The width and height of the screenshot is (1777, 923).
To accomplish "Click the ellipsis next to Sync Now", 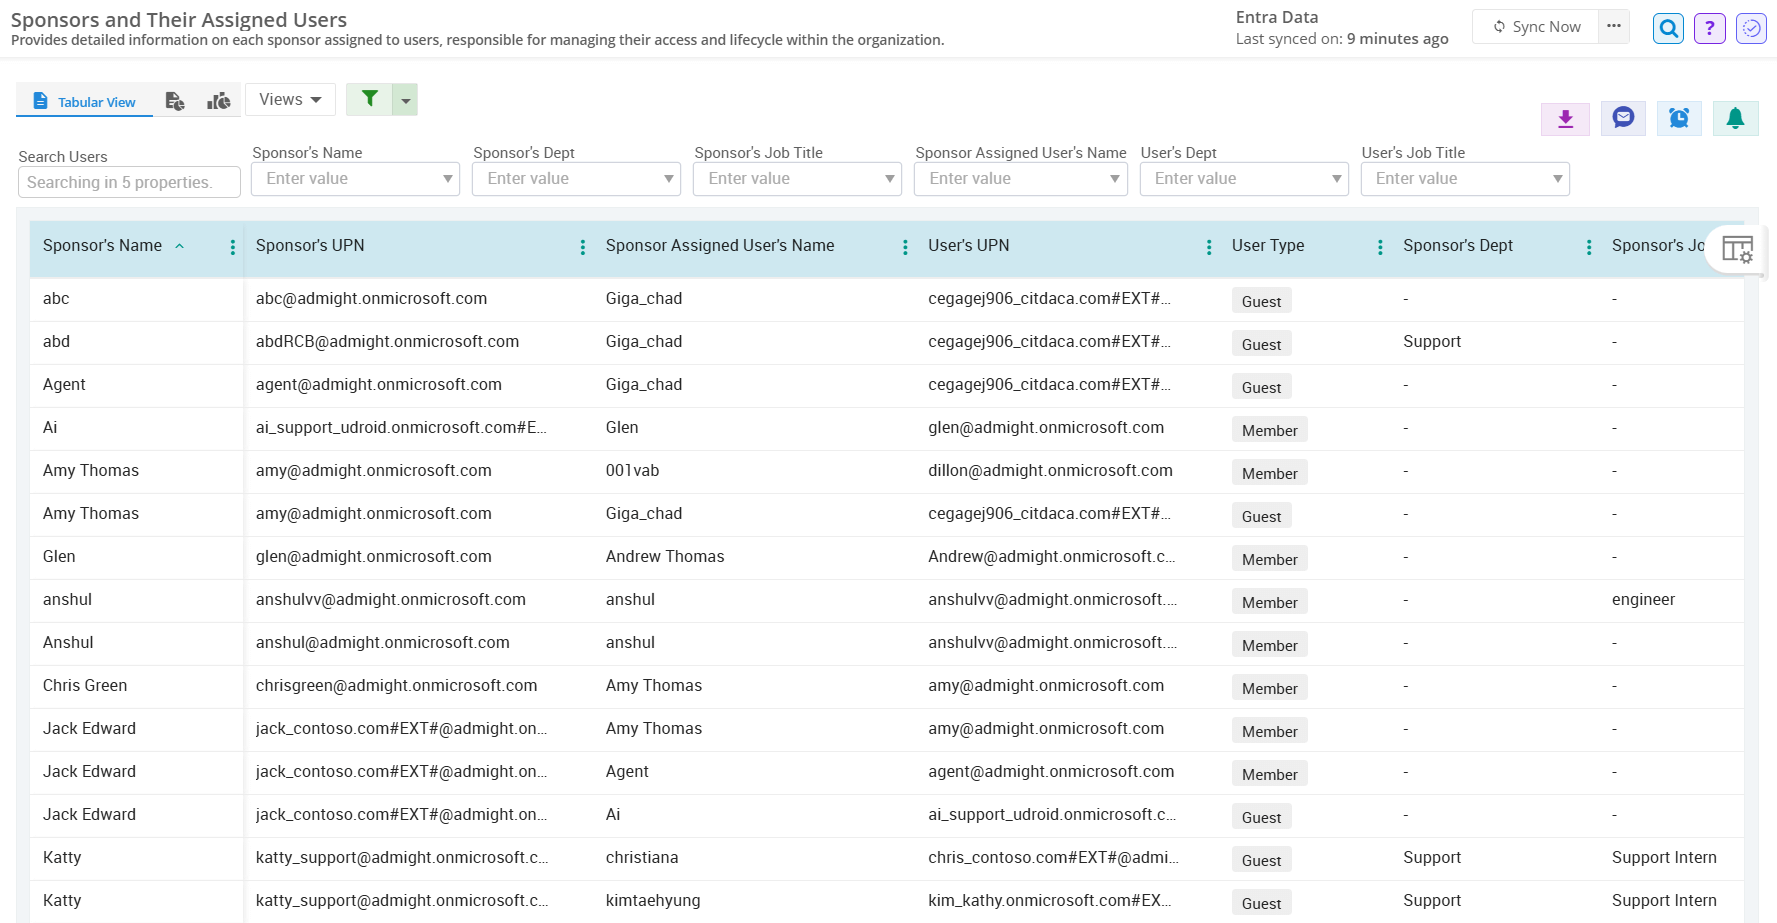I will tap(1613, 27).
